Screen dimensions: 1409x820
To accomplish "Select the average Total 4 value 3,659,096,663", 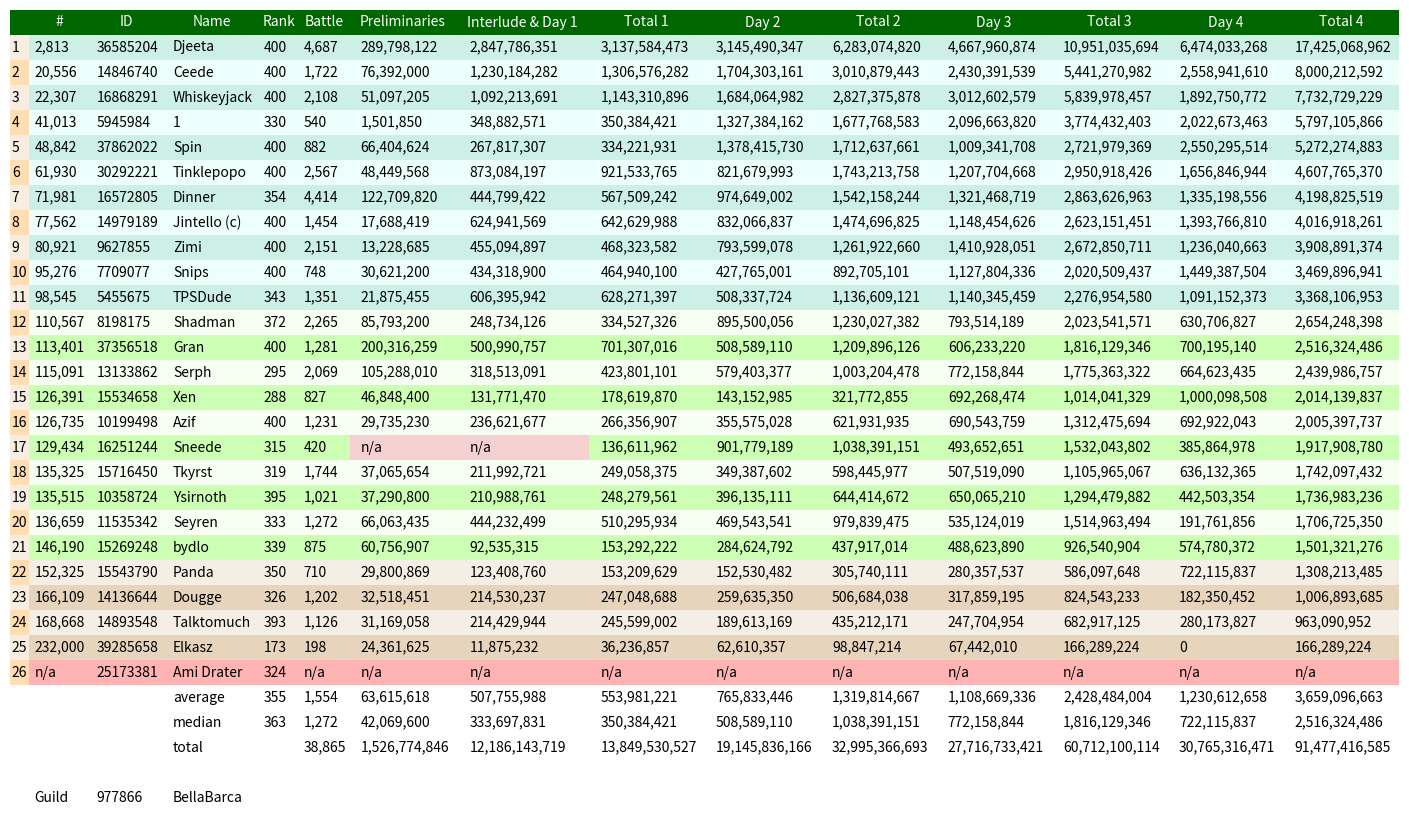I will [x=1339, y=697].
